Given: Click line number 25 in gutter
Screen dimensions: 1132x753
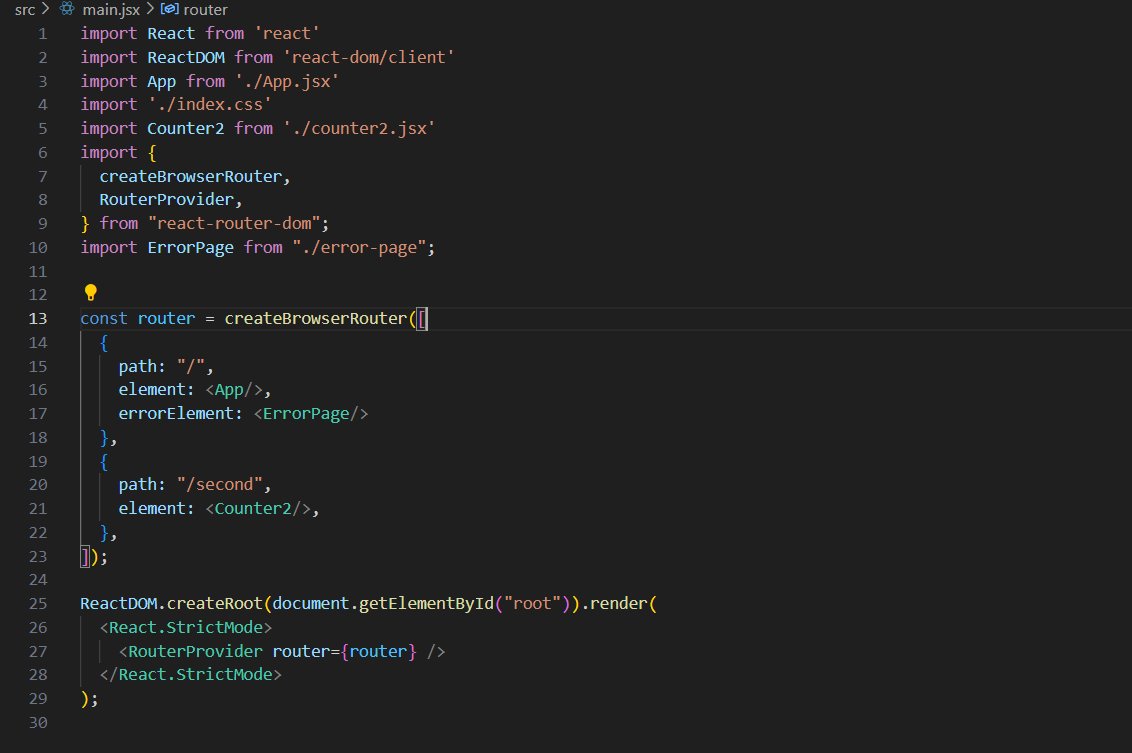Looking at the screenshot, I should 38,604.
